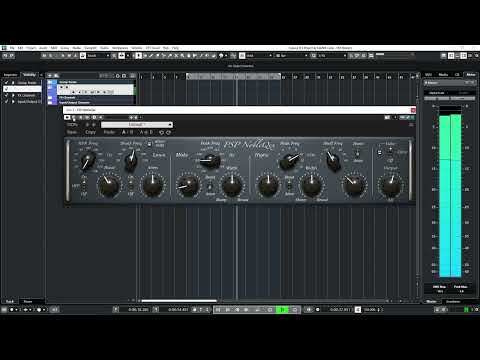480x360 pixels.
Task: Open the setup gear icon in the toolbar
Action: (x=476, y=56)
